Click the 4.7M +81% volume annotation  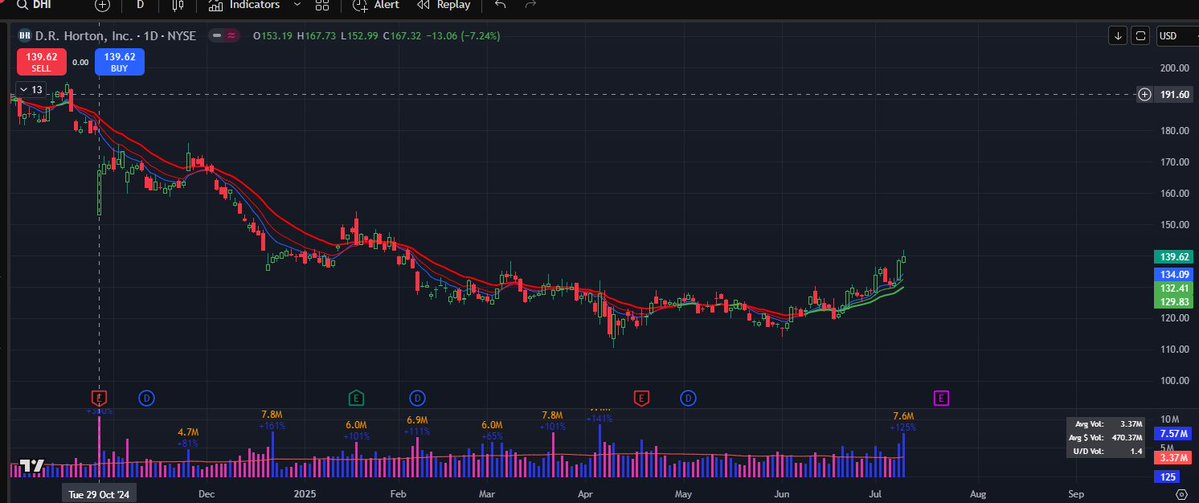tap(188, 437)
